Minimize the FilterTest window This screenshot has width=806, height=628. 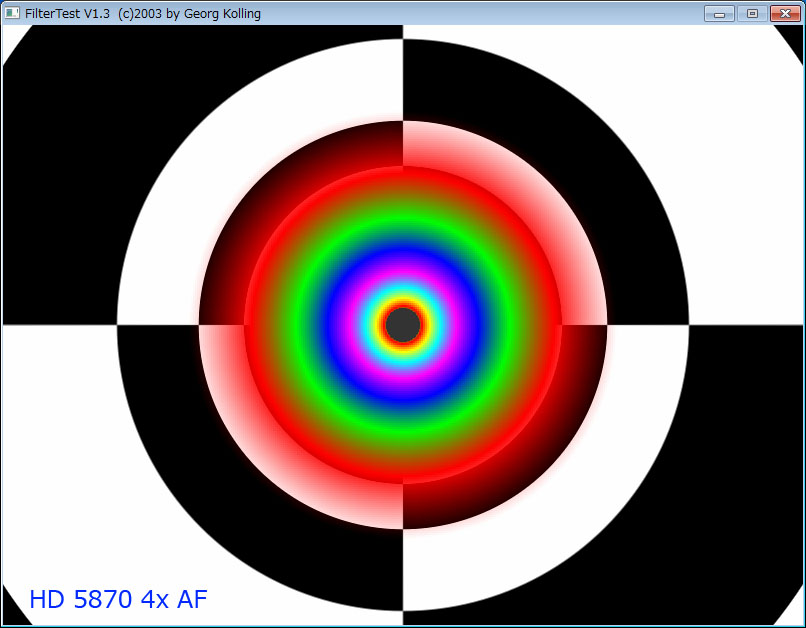pyautogui.click(x=719, y=14)
